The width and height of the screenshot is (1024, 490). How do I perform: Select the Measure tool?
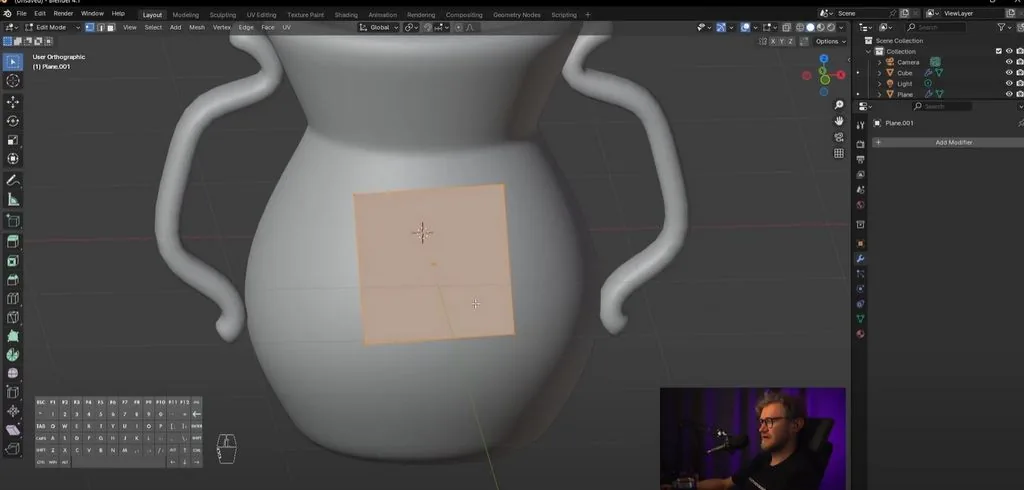[13, 199]
